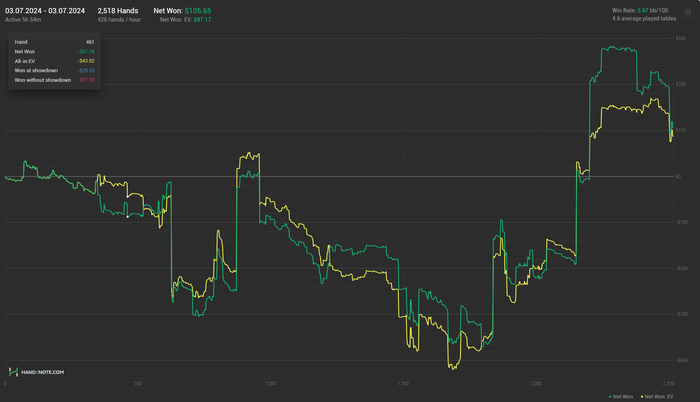This screenshot has width=700, height=402.
Task: Click the $0 y-axis label
Action: pos(678,176)
